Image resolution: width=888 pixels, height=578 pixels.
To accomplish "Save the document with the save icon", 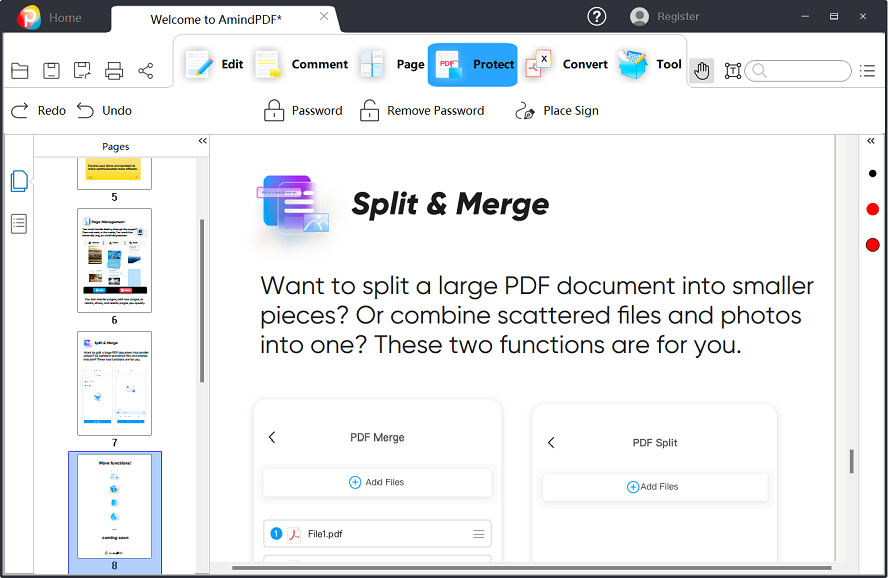I will (x=50, y=70).
